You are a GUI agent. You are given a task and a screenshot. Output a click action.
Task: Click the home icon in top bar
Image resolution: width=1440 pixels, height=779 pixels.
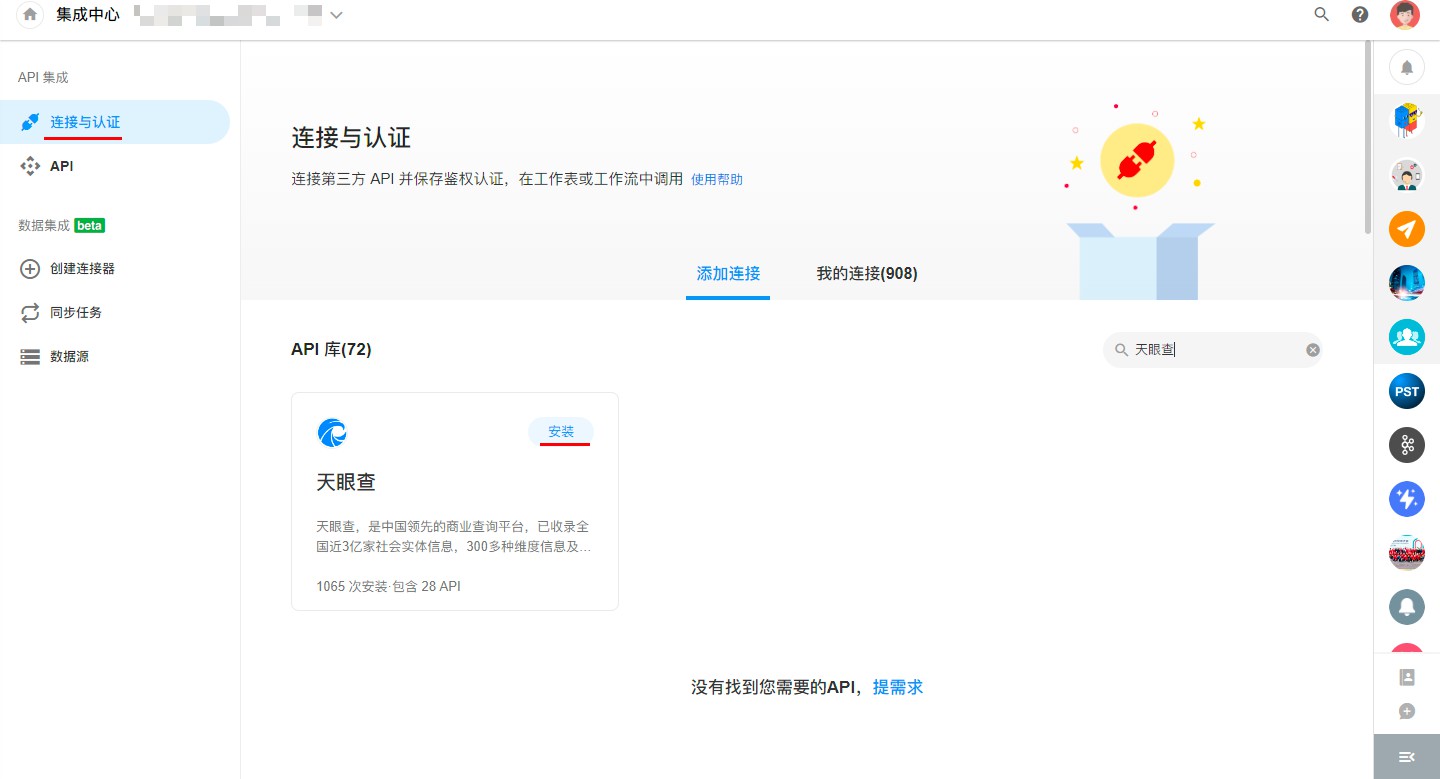pyautogui.click(x=30, y=15)
